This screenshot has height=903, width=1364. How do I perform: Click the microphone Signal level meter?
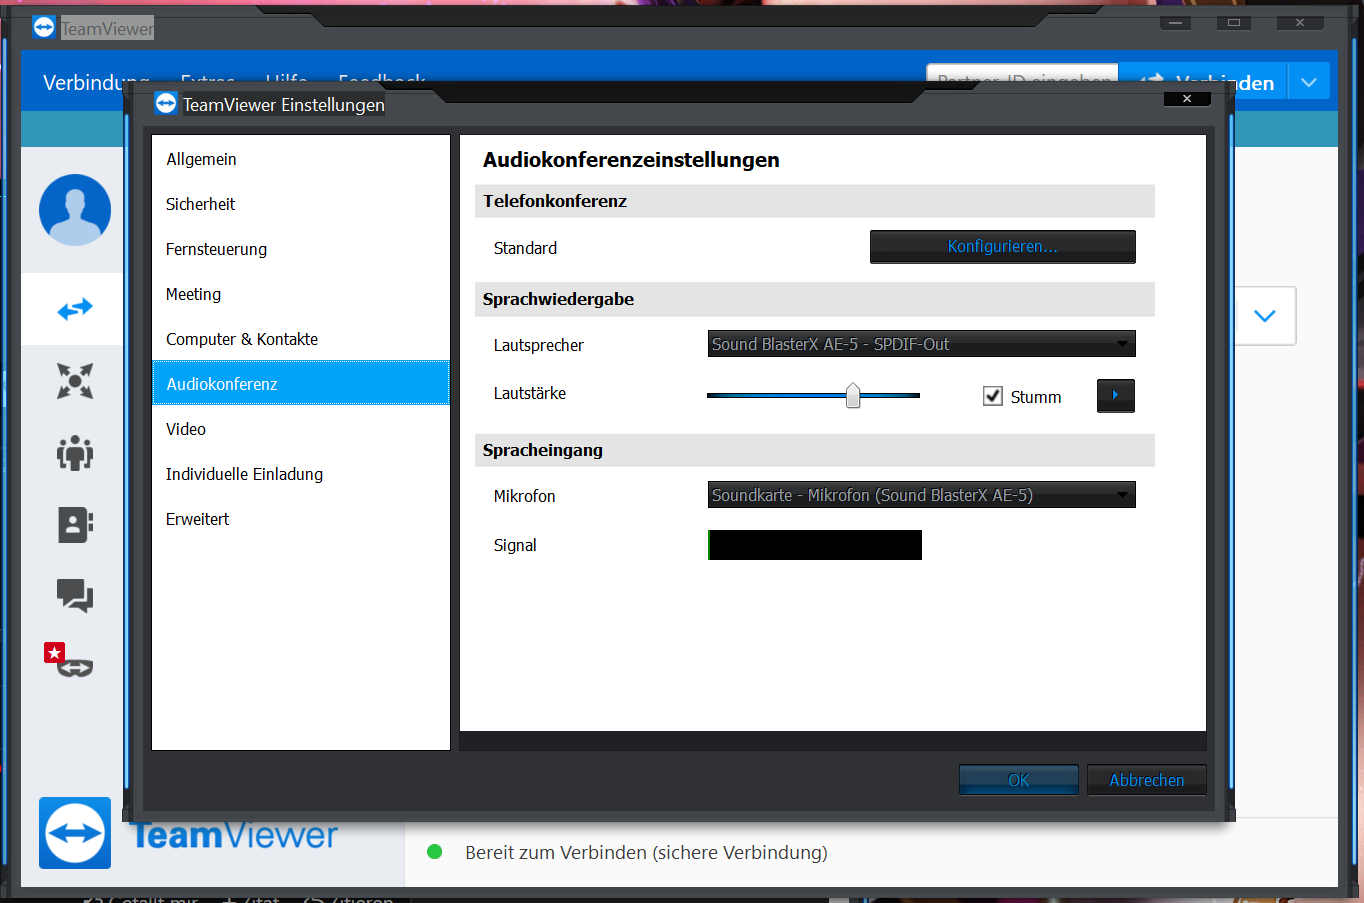pyautogui.click(x=815, y=545)
